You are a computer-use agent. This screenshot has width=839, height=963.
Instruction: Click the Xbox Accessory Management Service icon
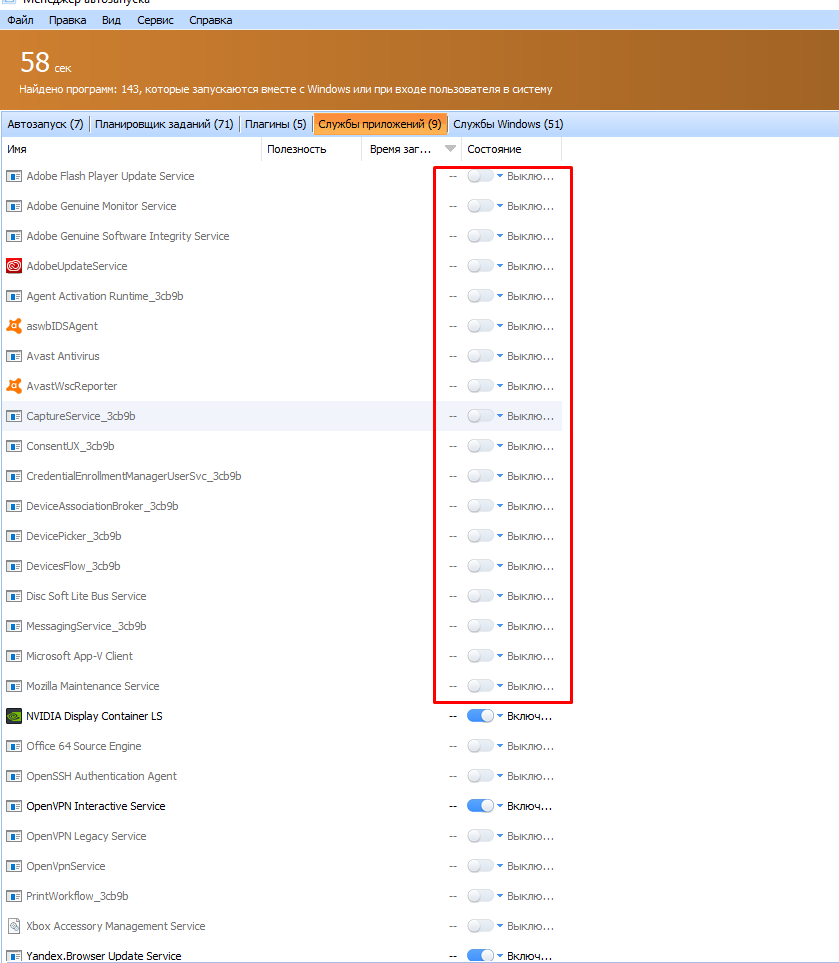click(x=14, y=926)
